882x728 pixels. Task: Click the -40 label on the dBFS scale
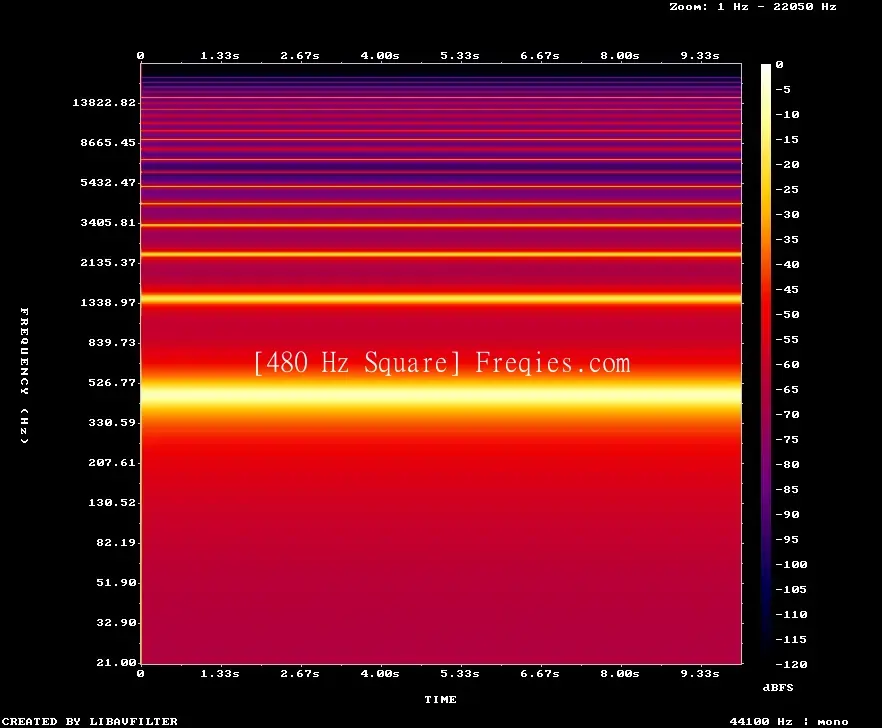pyautogui.click(x=787, y=264)
